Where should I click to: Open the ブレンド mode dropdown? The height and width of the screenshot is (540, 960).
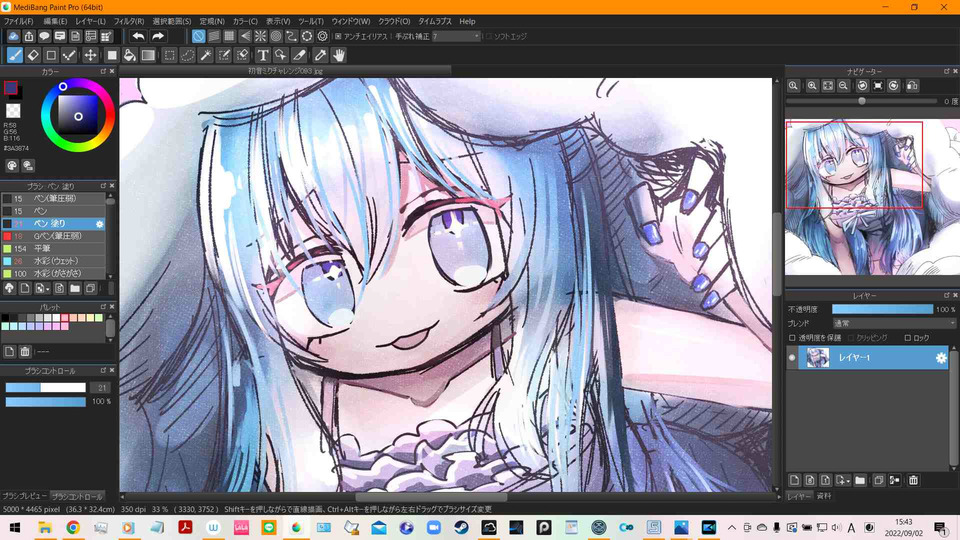[893, 323]
